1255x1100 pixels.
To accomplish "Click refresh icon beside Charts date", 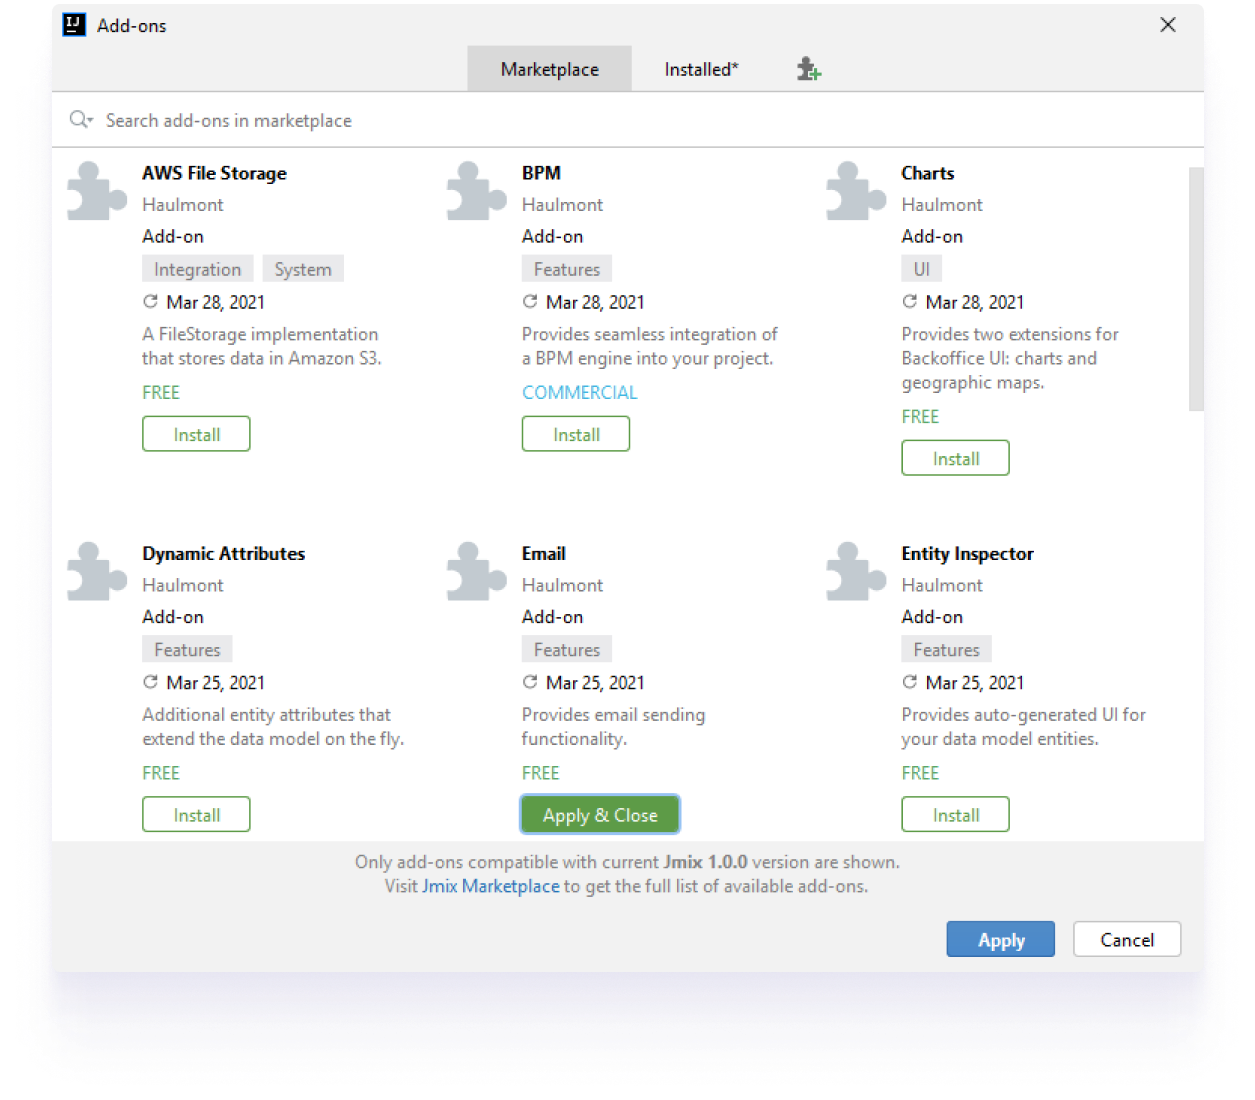I will tap(910, 302).
